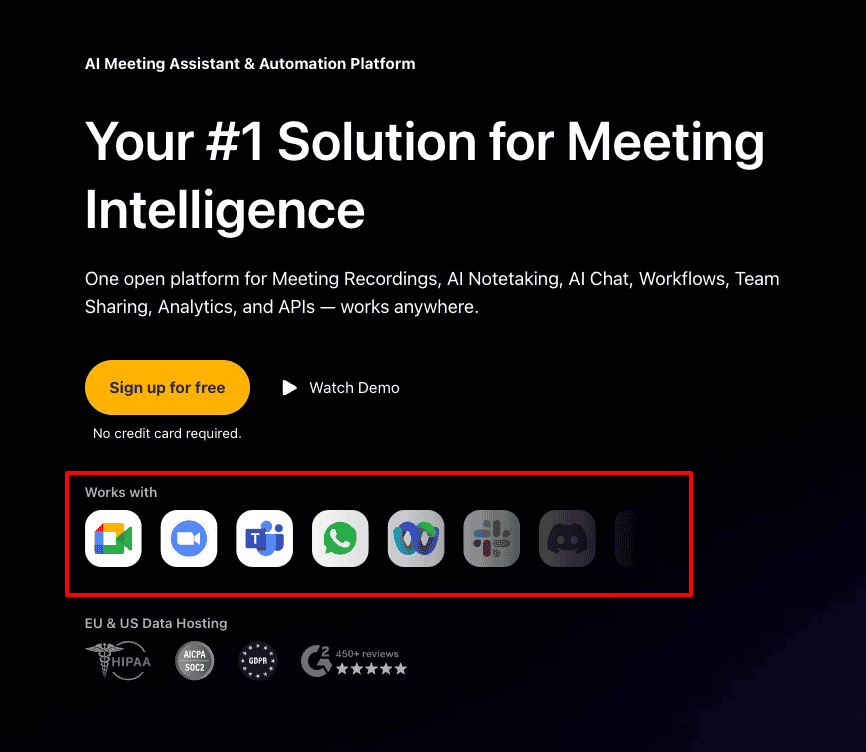Click the G2 logo
The width and height of the screenshot is (866, 752).
coord(316,660)
